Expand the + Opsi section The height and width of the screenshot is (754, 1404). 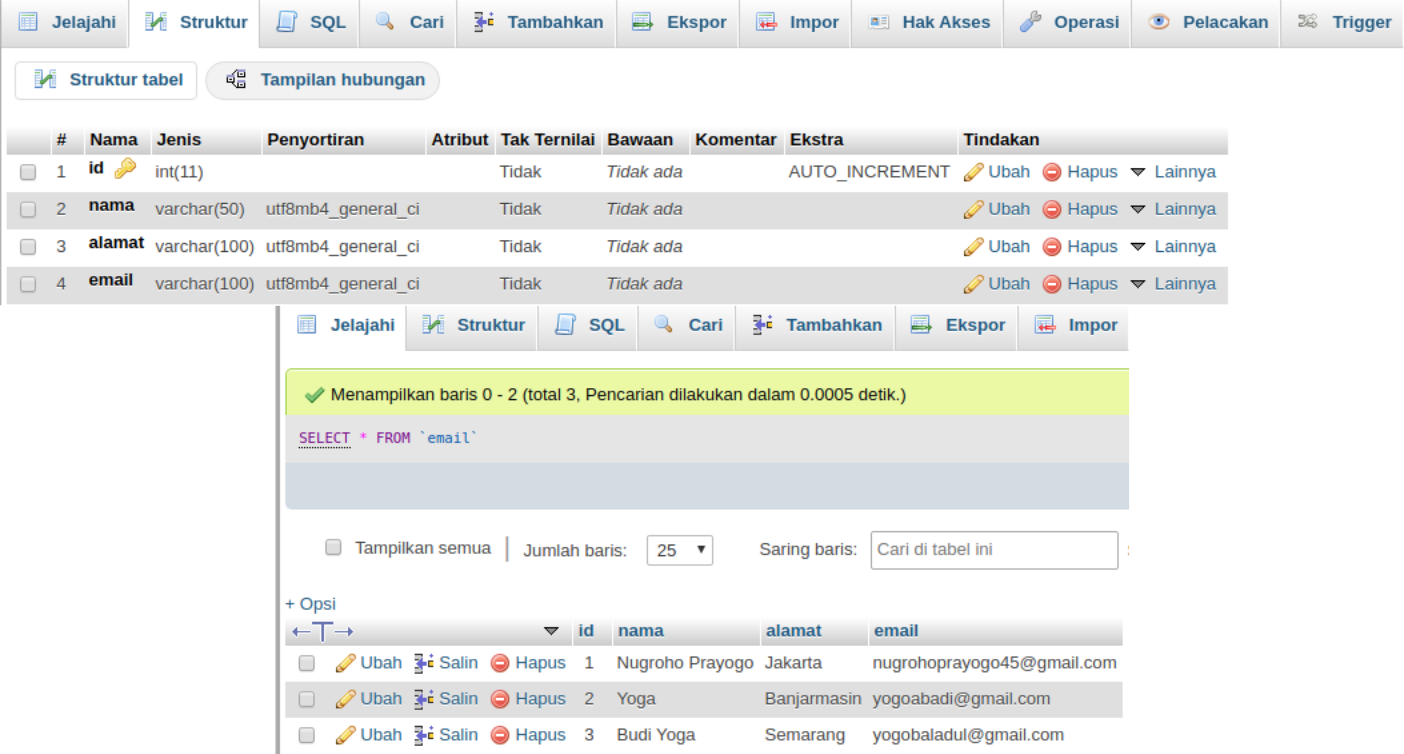coord(311,604)
